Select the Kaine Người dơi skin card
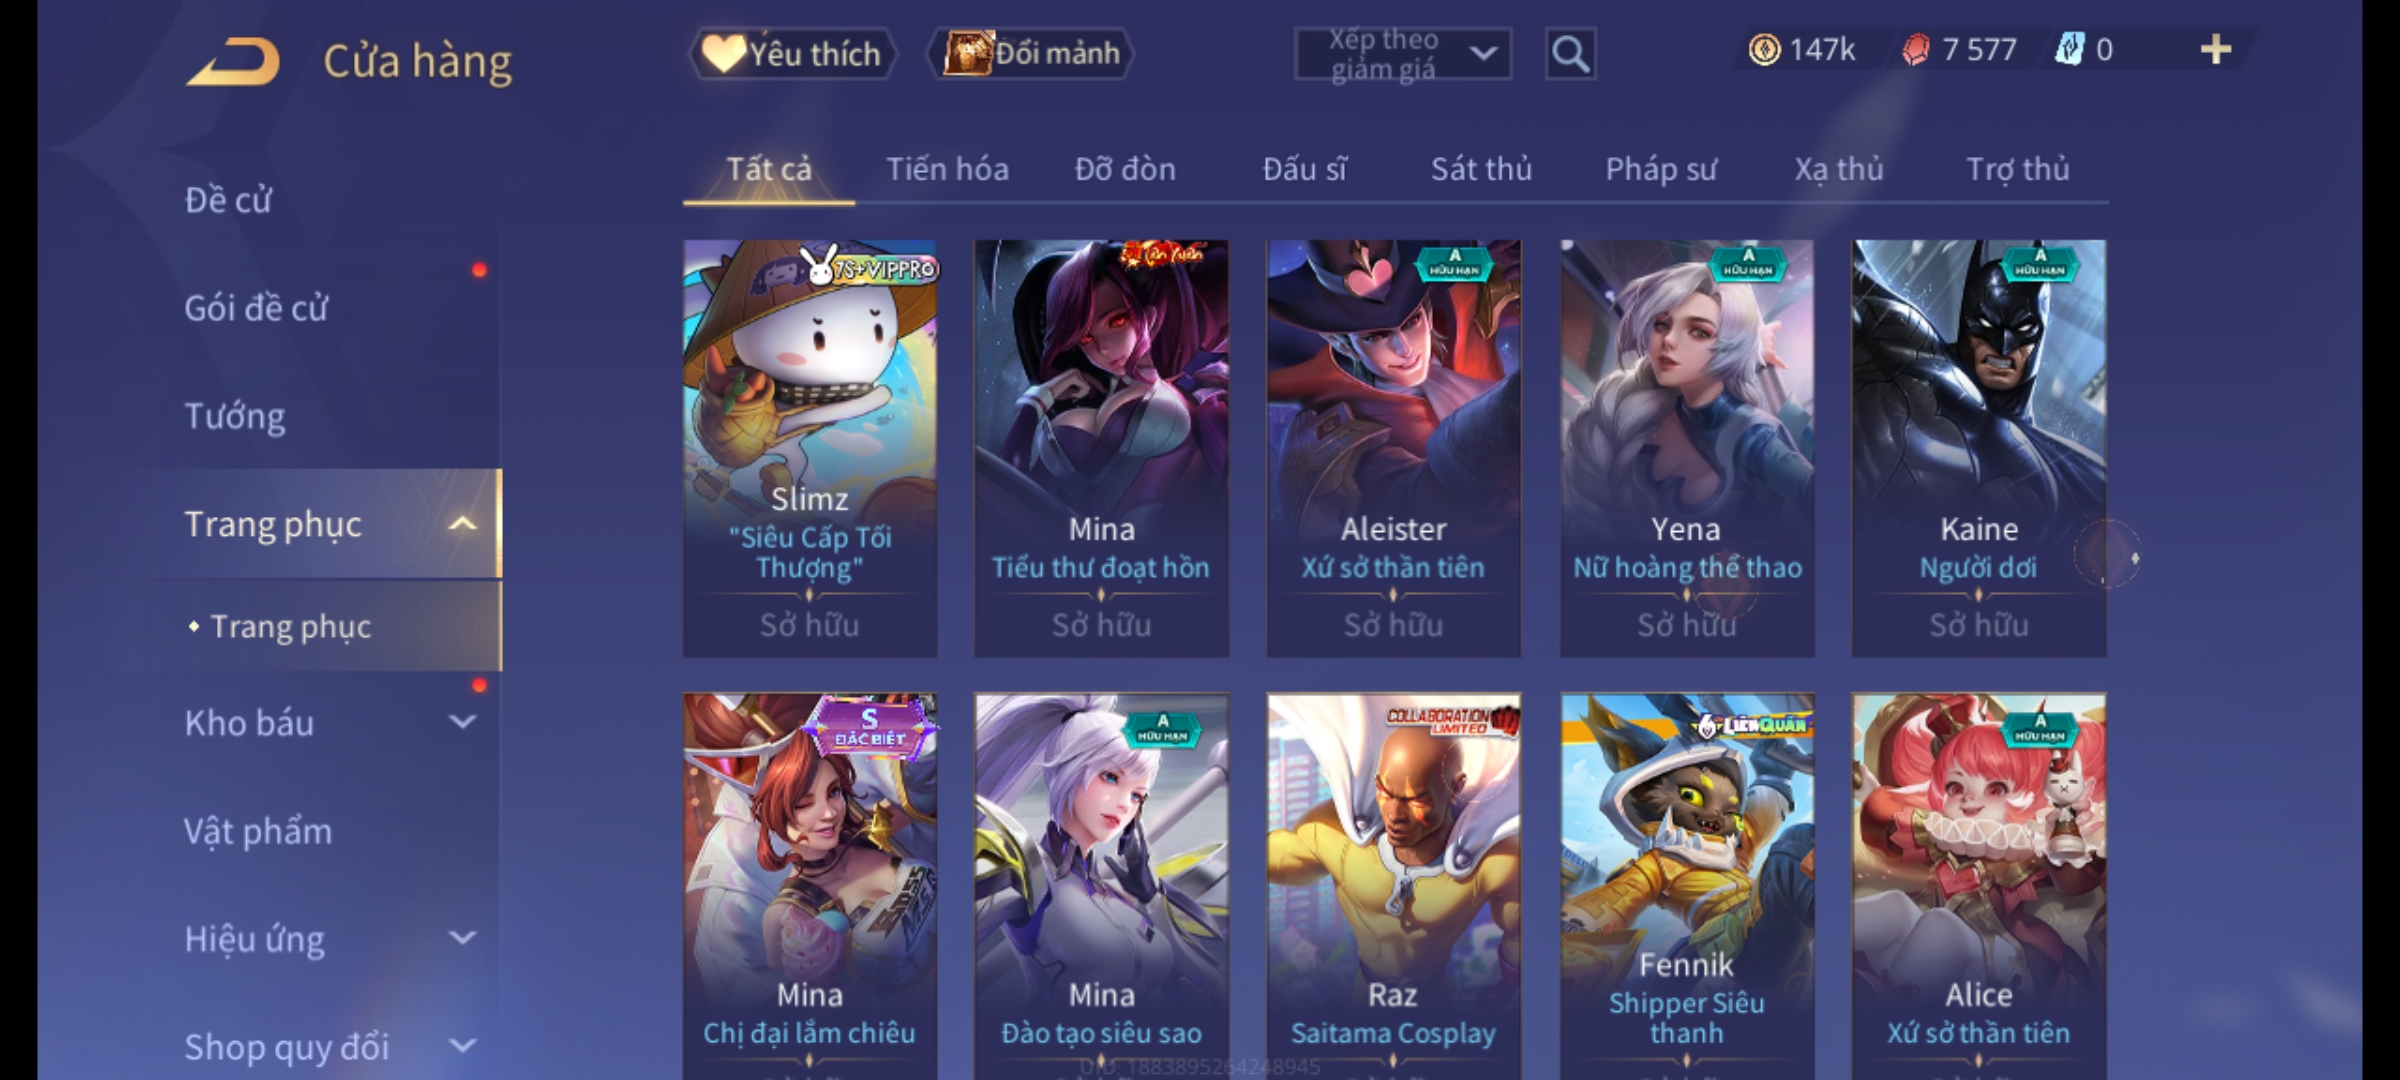Viewport: 2400px width, 1080px height. pos(1979,448)
